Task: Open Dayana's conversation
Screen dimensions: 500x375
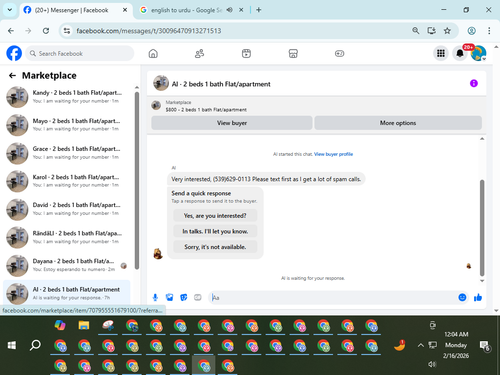Action: tap(67, 265)
